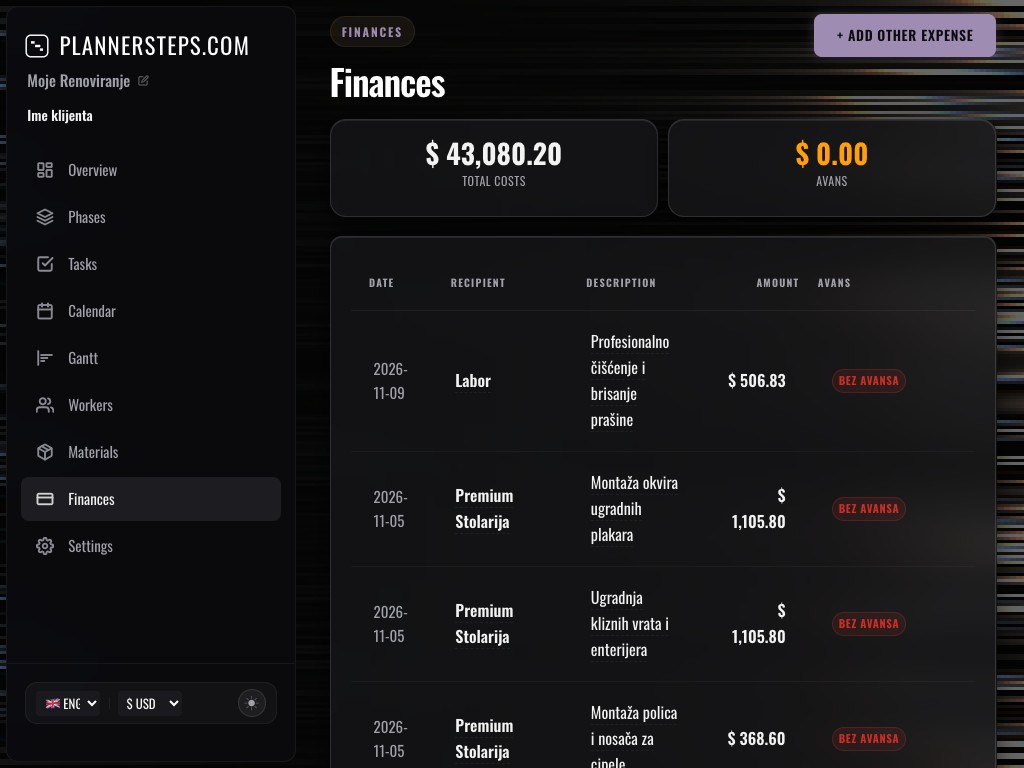Image resolution: width=1024 pixels, height=768 pixels.
Task: Open the Calendar icon in sidebar
Action: pyautogui.click(x=45, y=311)
